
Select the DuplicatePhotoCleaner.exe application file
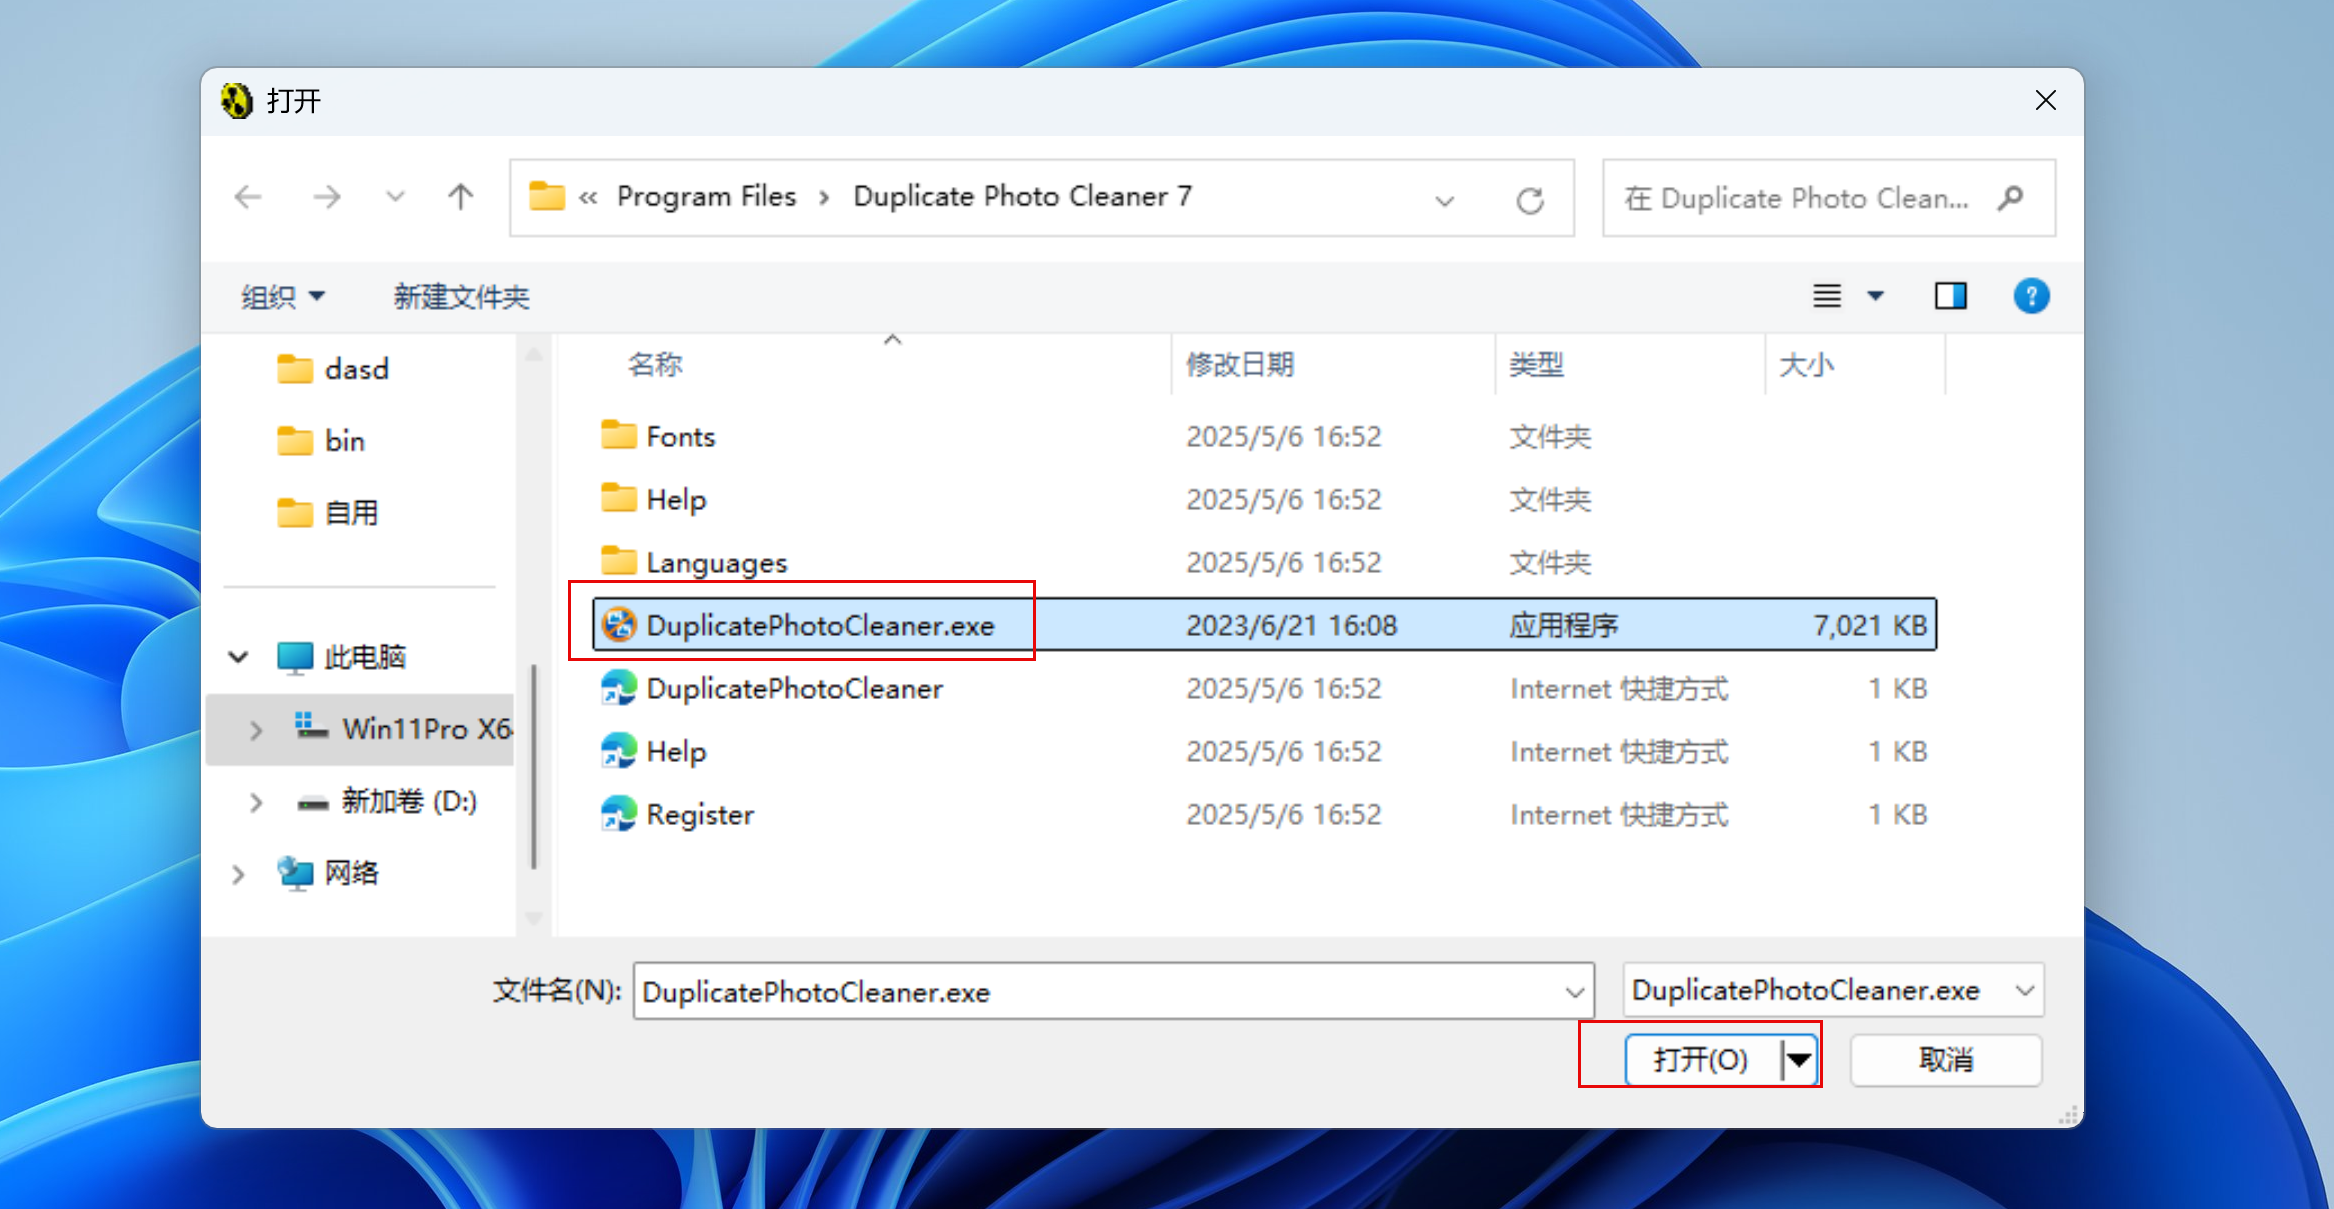coord(819,626)
